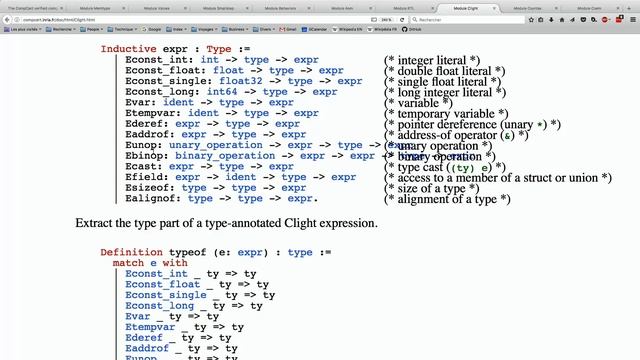Click text "Extract the type part" sentence

[x=227, y=223]
